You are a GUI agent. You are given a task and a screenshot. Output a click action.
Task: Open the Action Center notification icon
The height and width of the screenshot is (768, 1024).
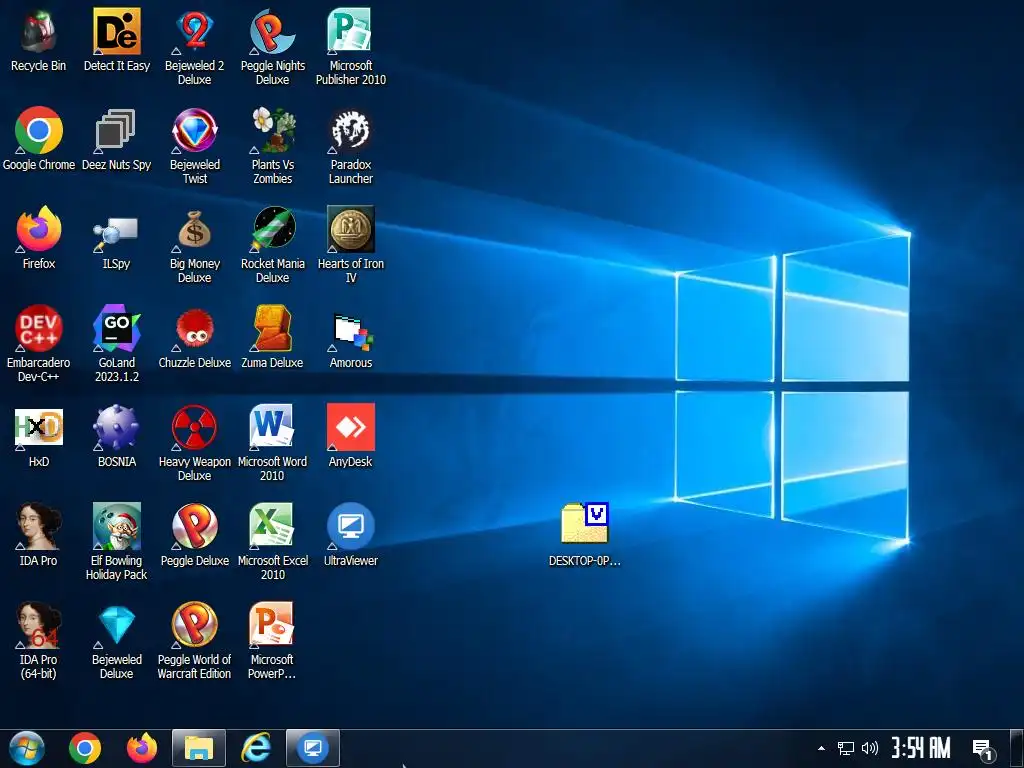point(982,749)
